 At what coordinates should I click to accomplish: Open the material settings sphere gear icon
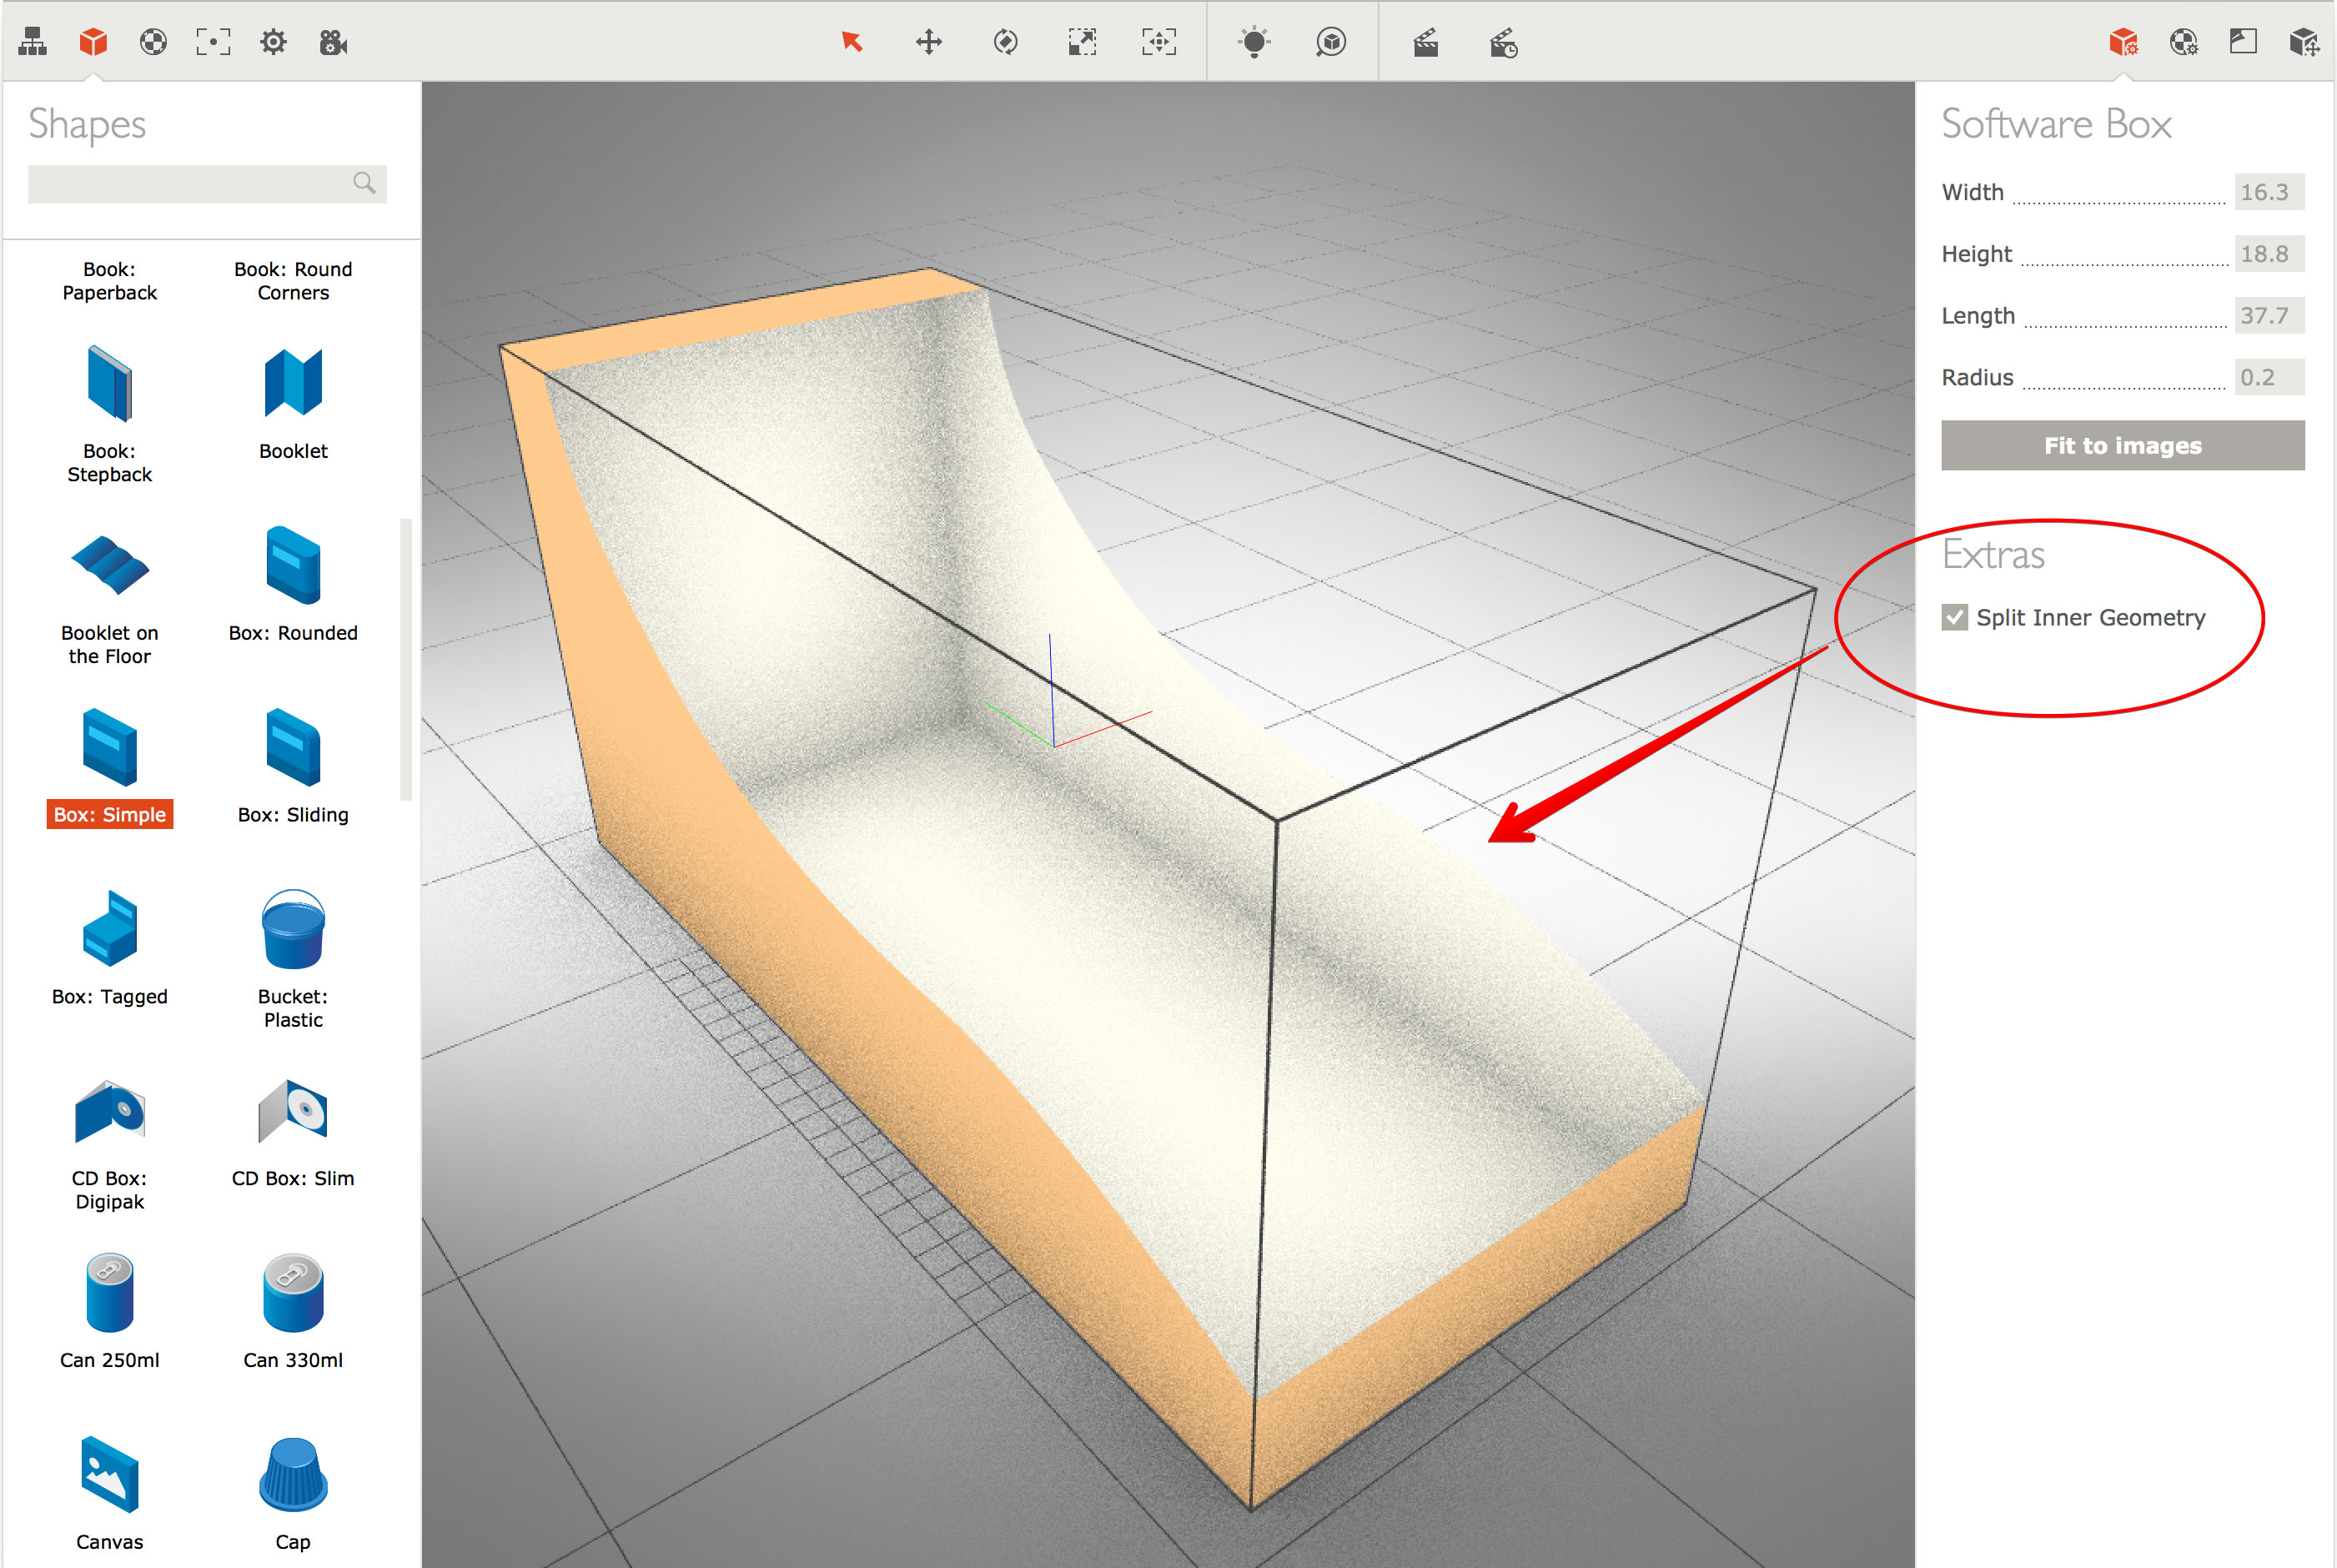pos(2184,42)
